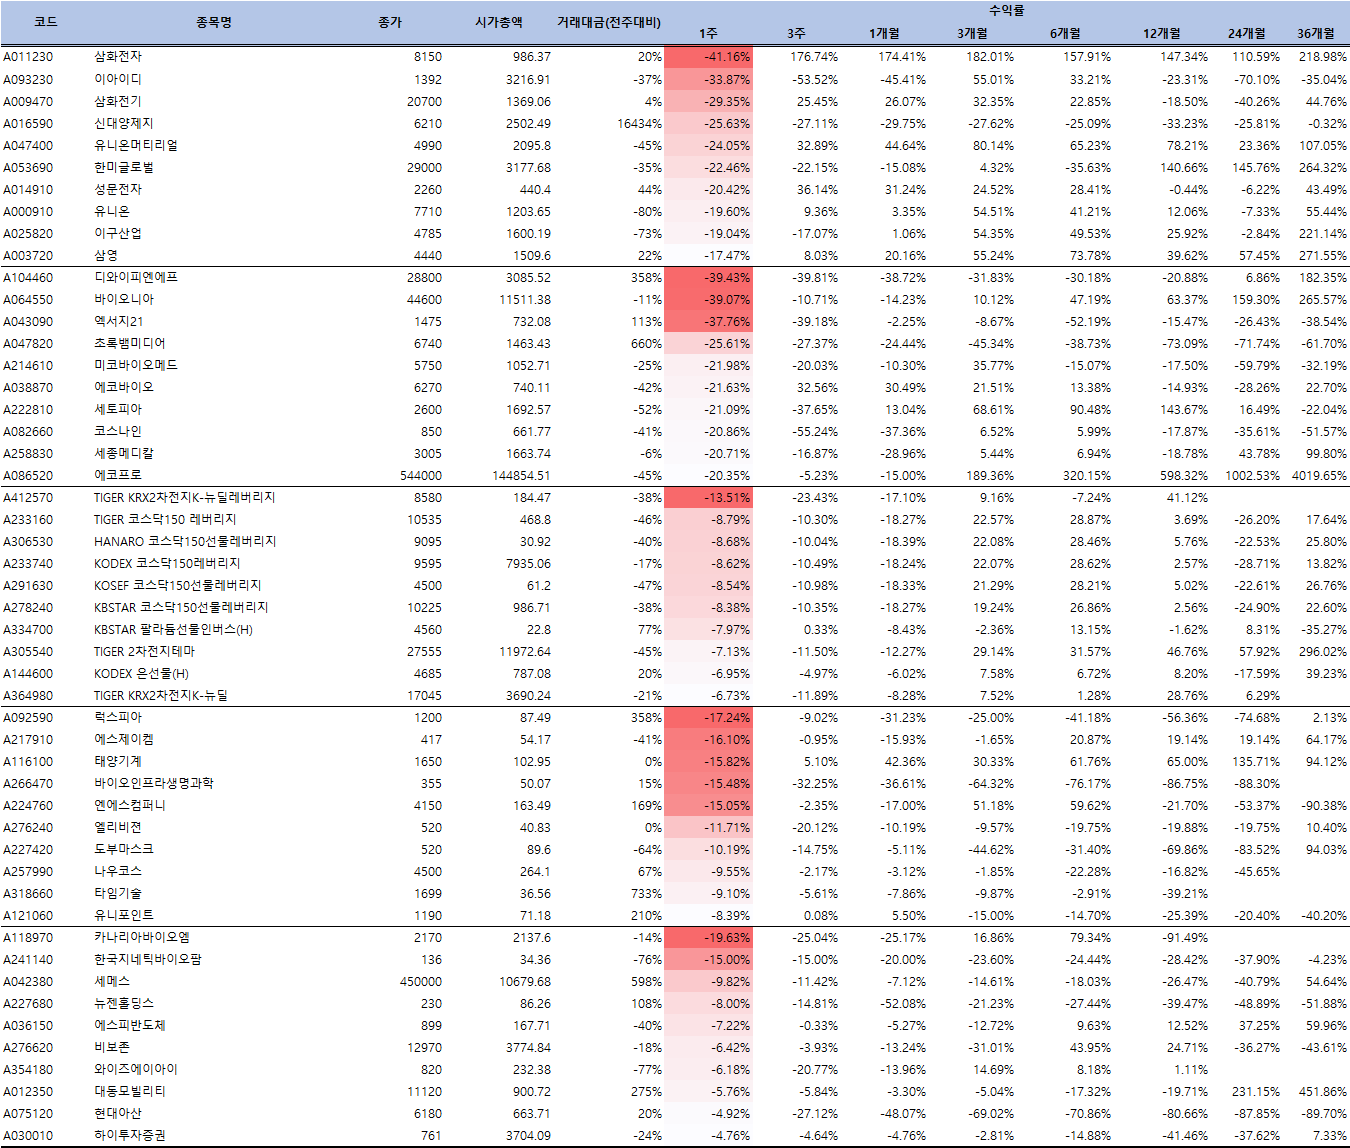Click the 6개월 column header
The image size is (1350, 1148).
tap(1065, 34)
